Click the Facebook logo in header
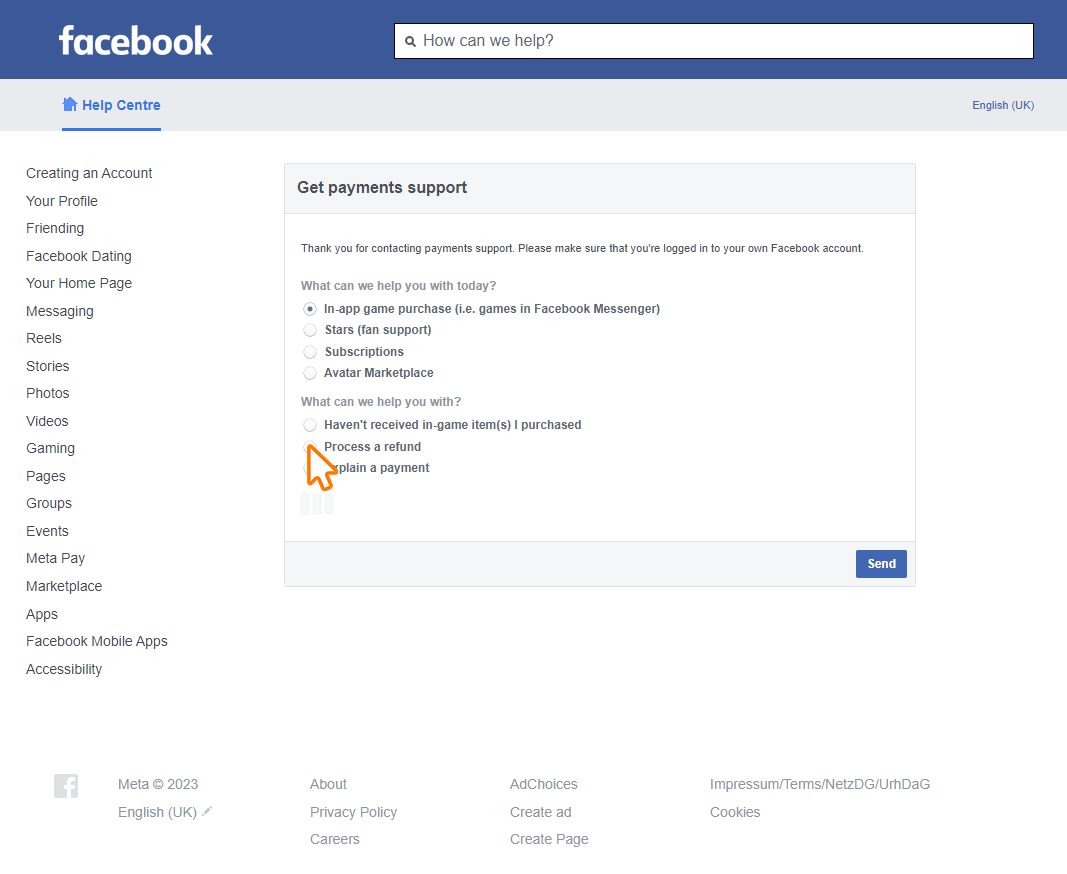Image resolution: width=1067 pixels, height=874 pixels. click(136, 41)
